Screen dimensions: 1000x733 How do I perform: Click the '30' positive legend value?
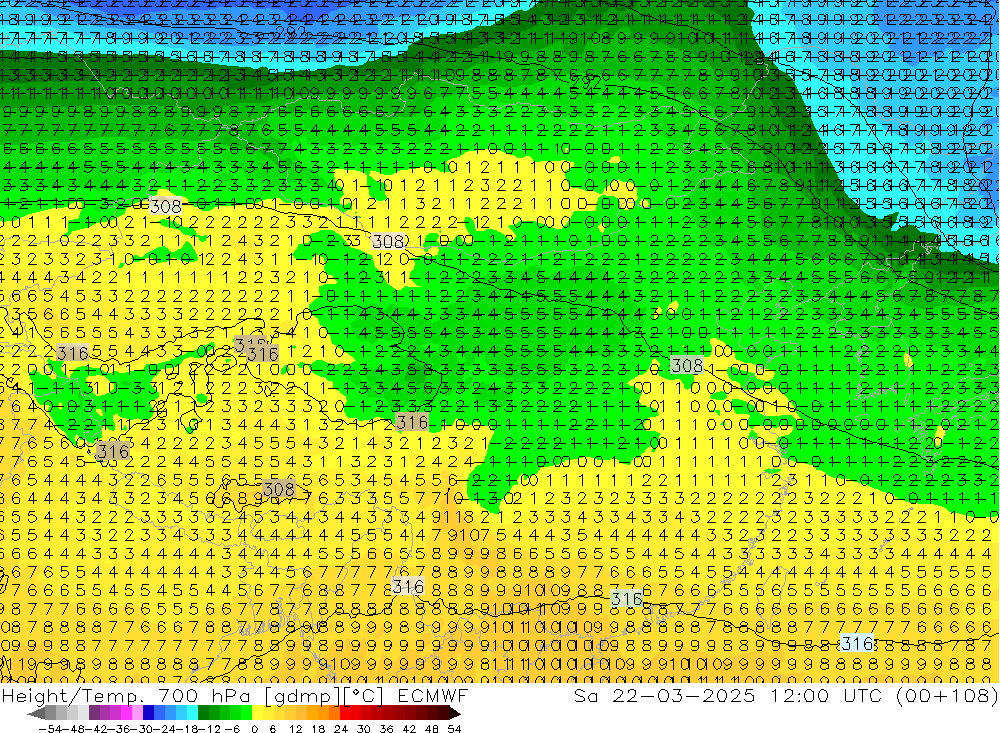(x=364, y=729)
